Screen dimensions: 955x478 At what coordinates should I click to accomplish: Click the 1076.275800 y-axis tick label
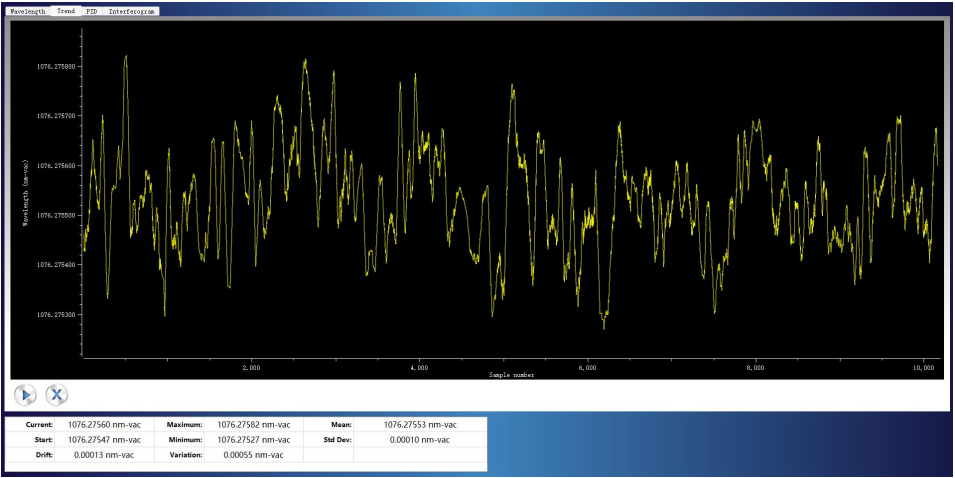pos(56,66)
